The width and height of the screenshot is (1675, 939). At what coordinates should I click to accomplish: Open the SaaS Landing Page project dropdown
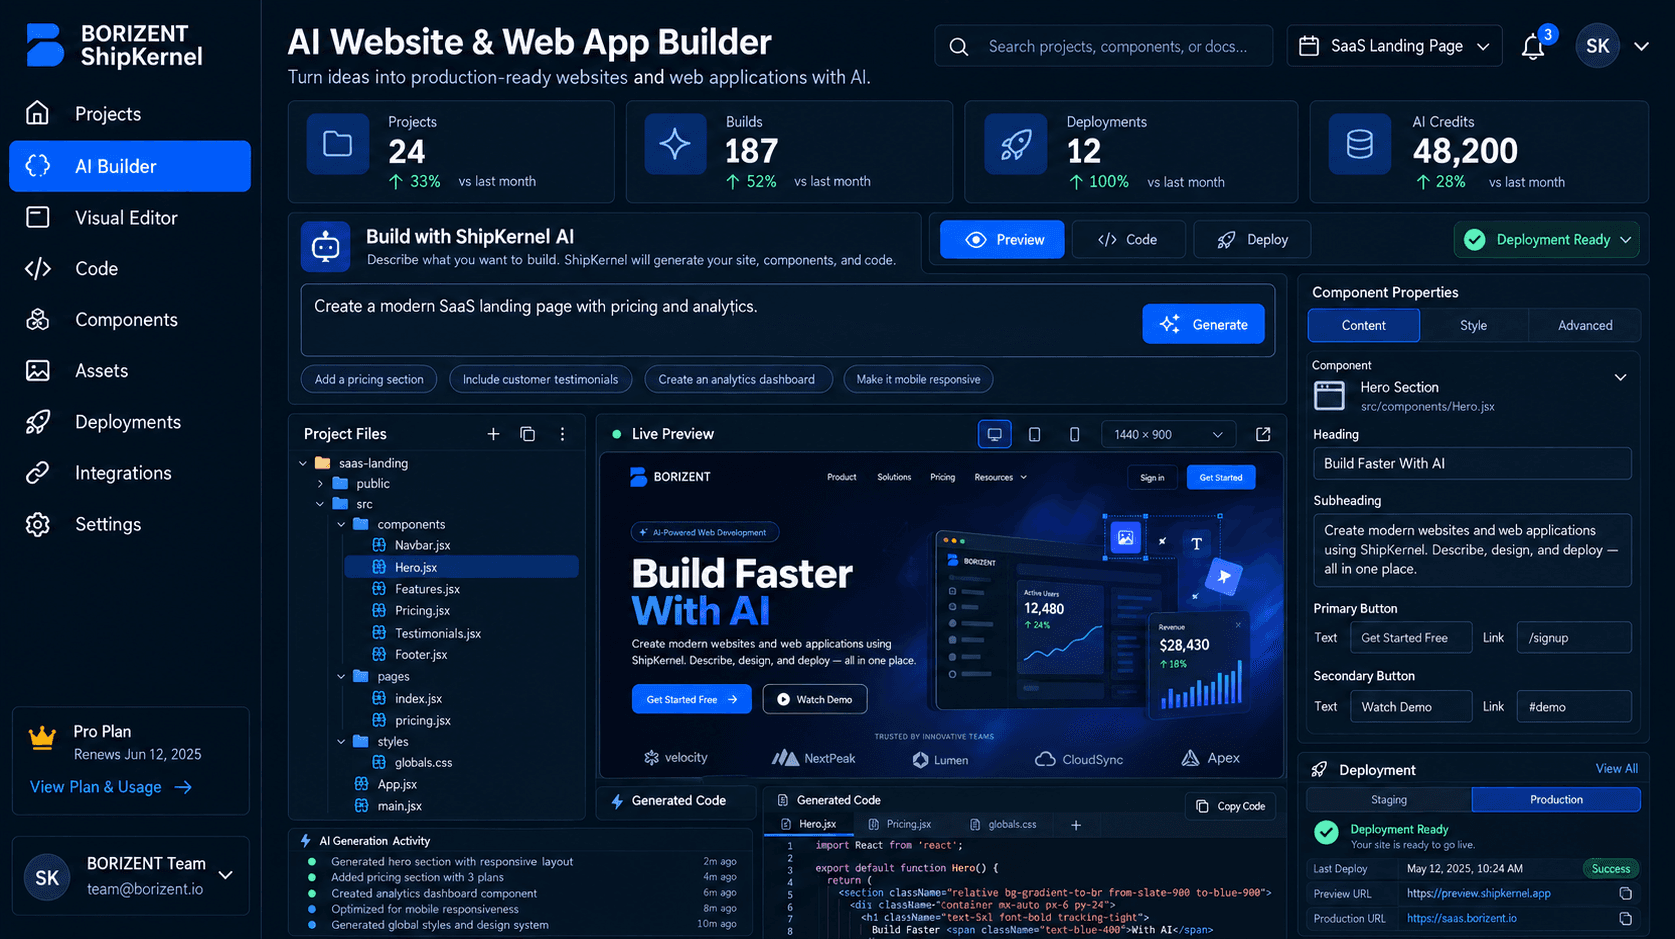pos(1395,46)
